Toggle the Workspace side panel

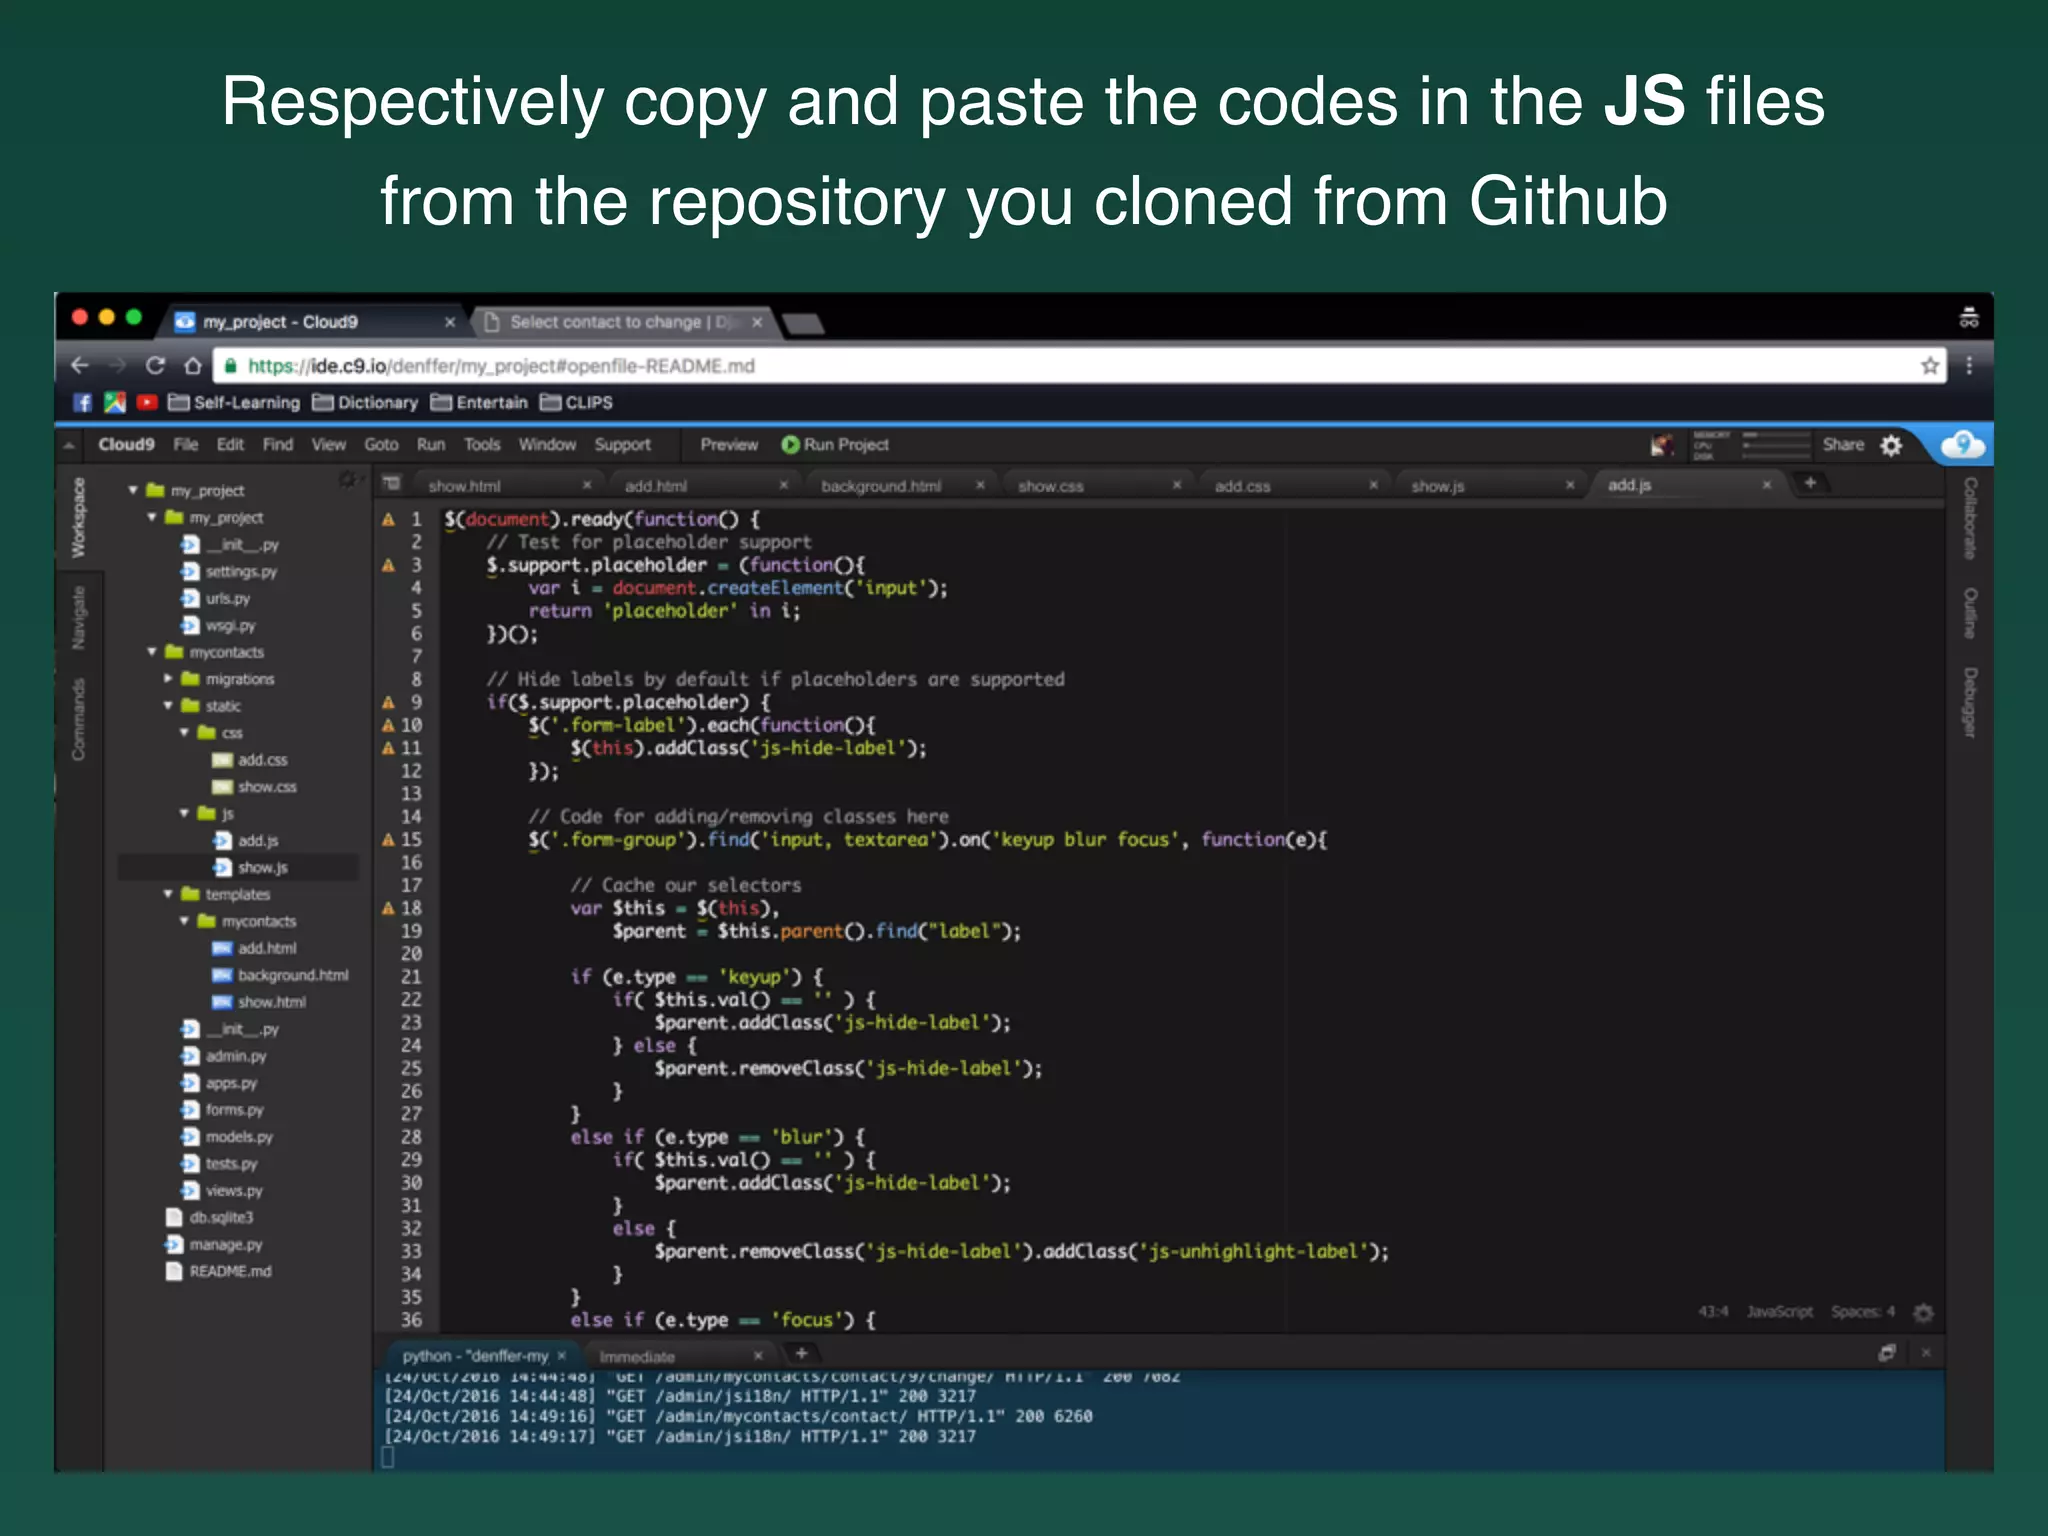79,517
